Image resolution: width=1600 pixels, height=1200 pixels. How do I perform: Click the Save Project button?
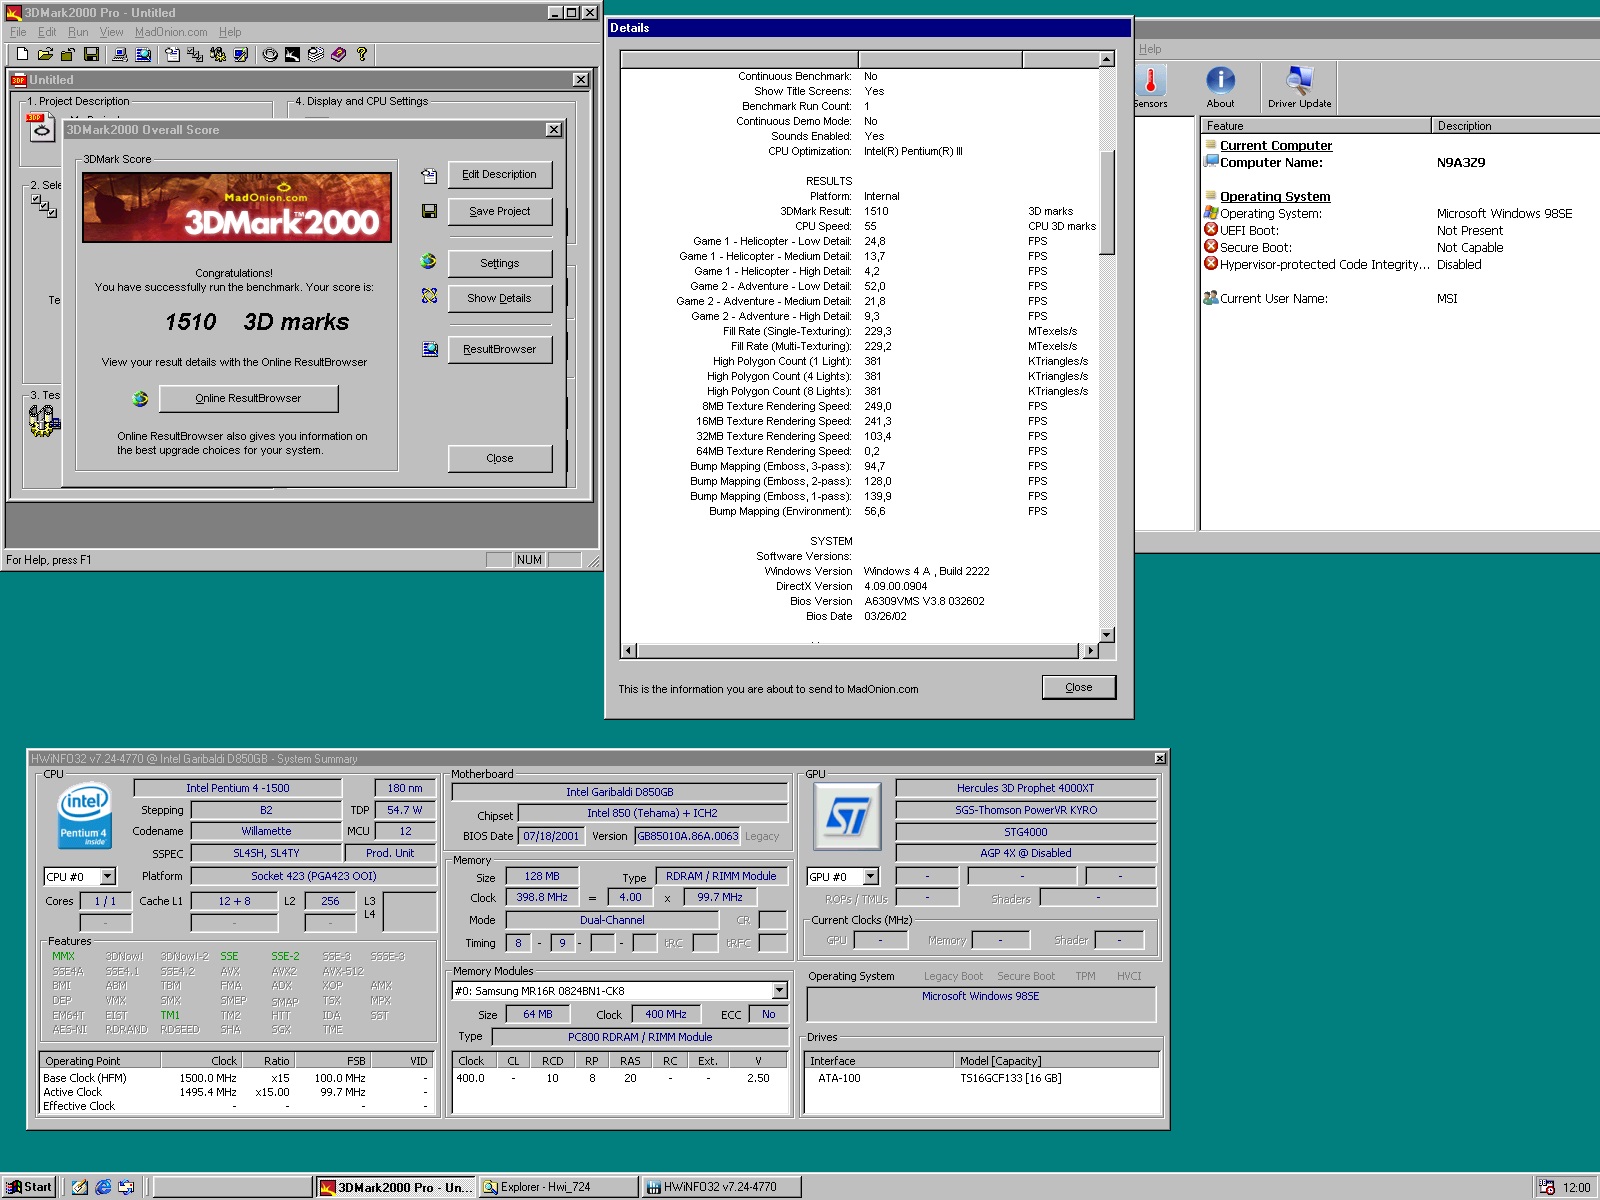pos(500,211)
